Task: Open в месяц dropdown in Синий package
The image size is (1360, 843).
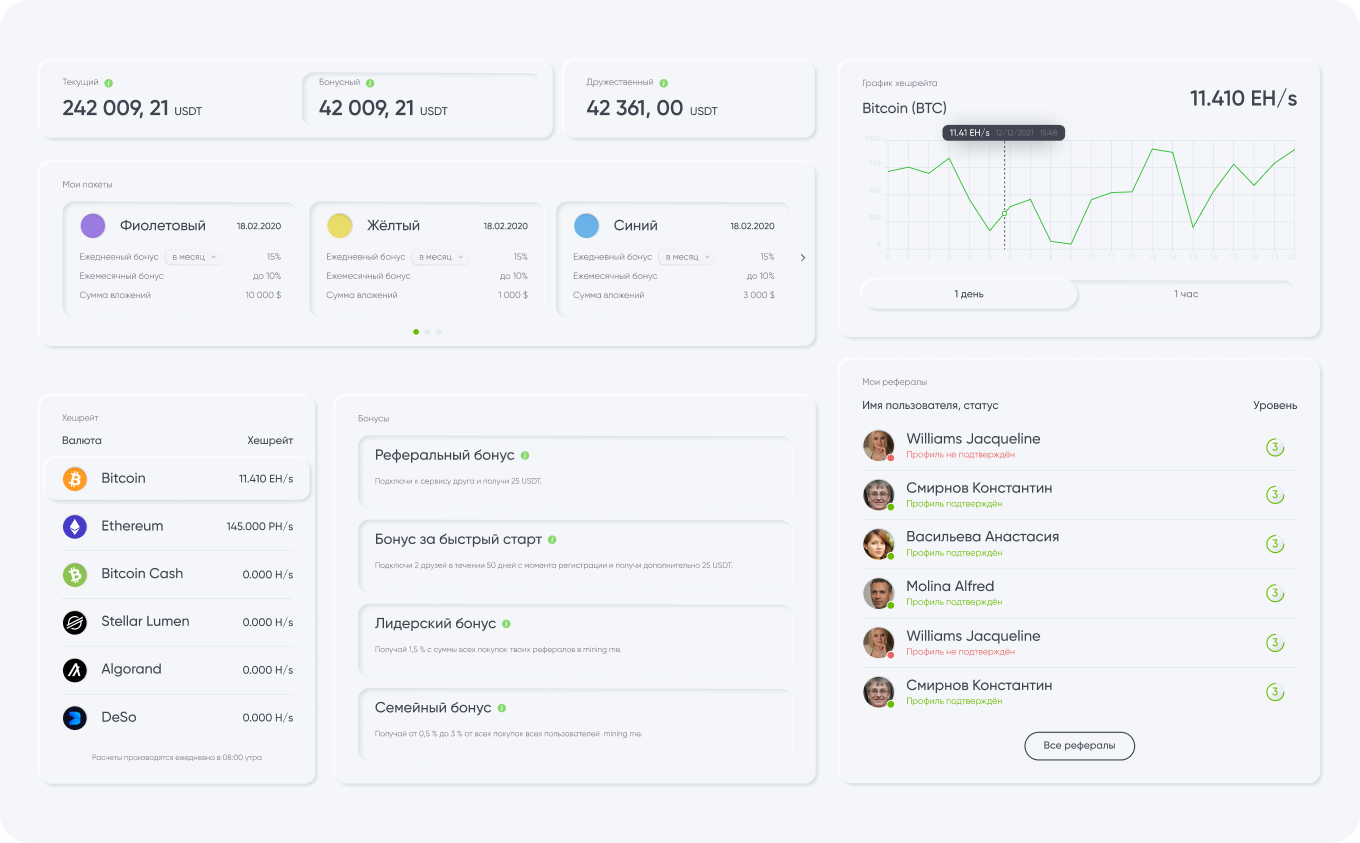Action: coord(687,257)
